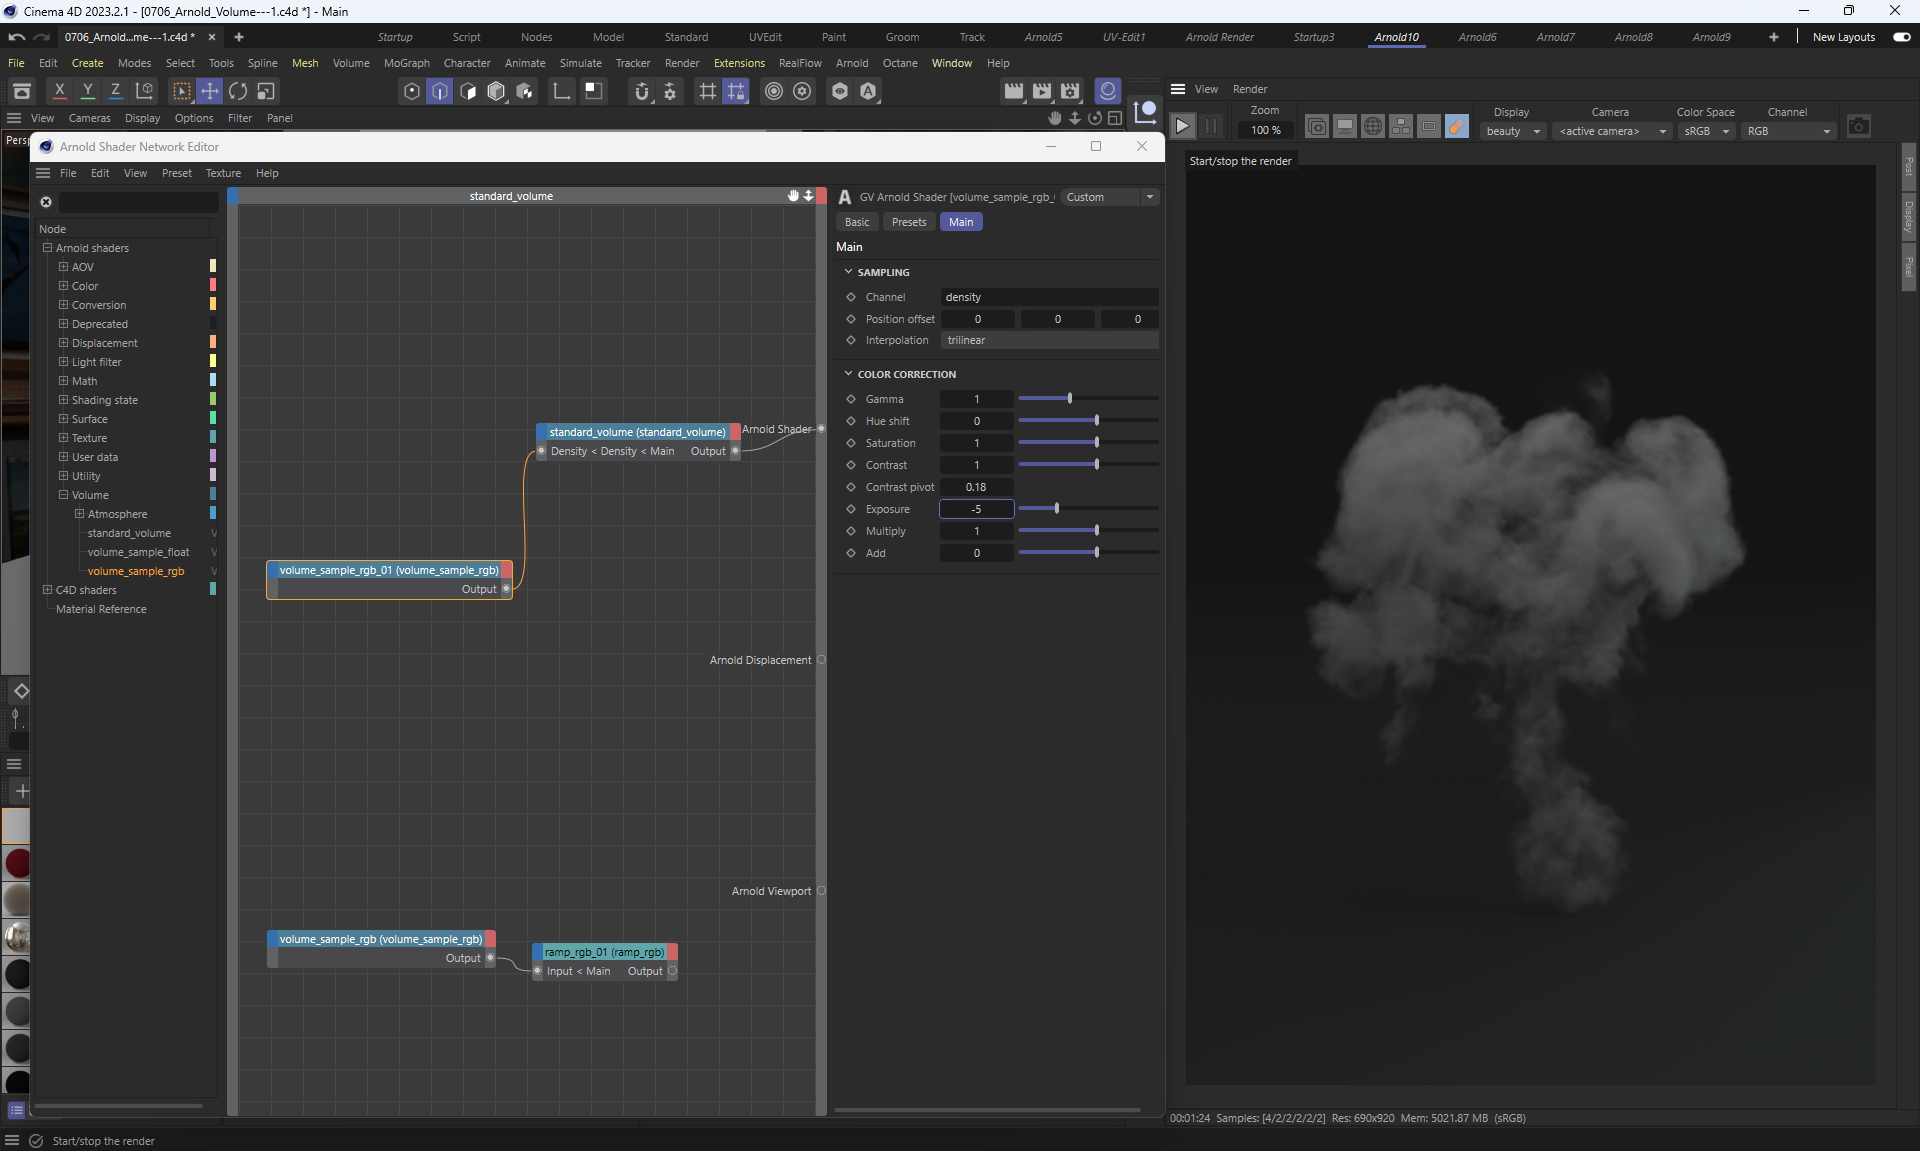Select volume_sample_float in node list
The width and height of the screenshot is (1920, 1151).
[138, 552]
